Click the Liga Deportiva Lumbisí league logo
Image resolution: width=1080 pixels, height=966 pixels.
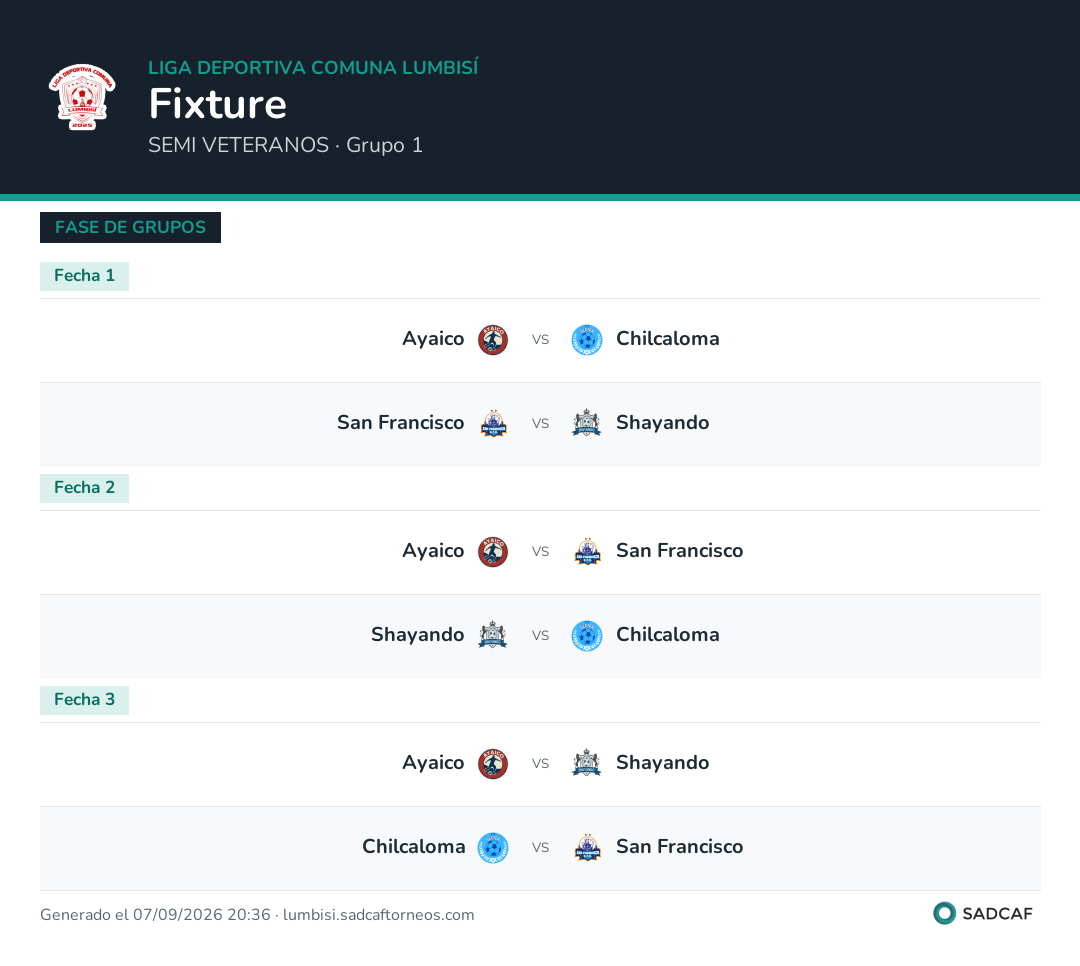(x=82, y=96)
